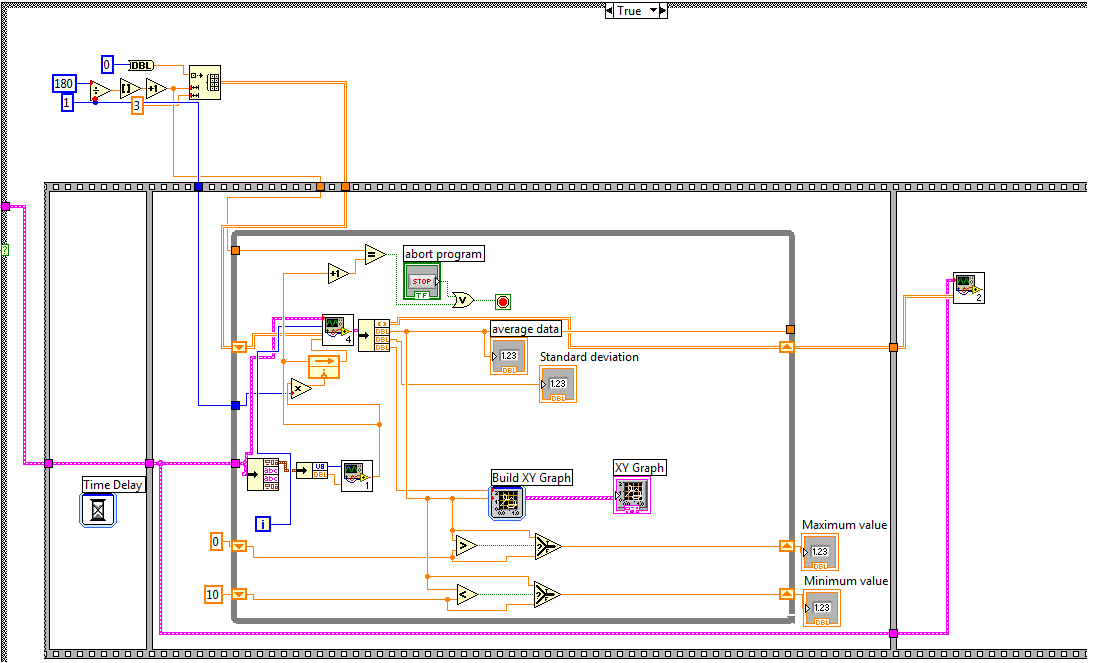
Task: Select the Multiply node inside the loop
Action: point(300,389)
